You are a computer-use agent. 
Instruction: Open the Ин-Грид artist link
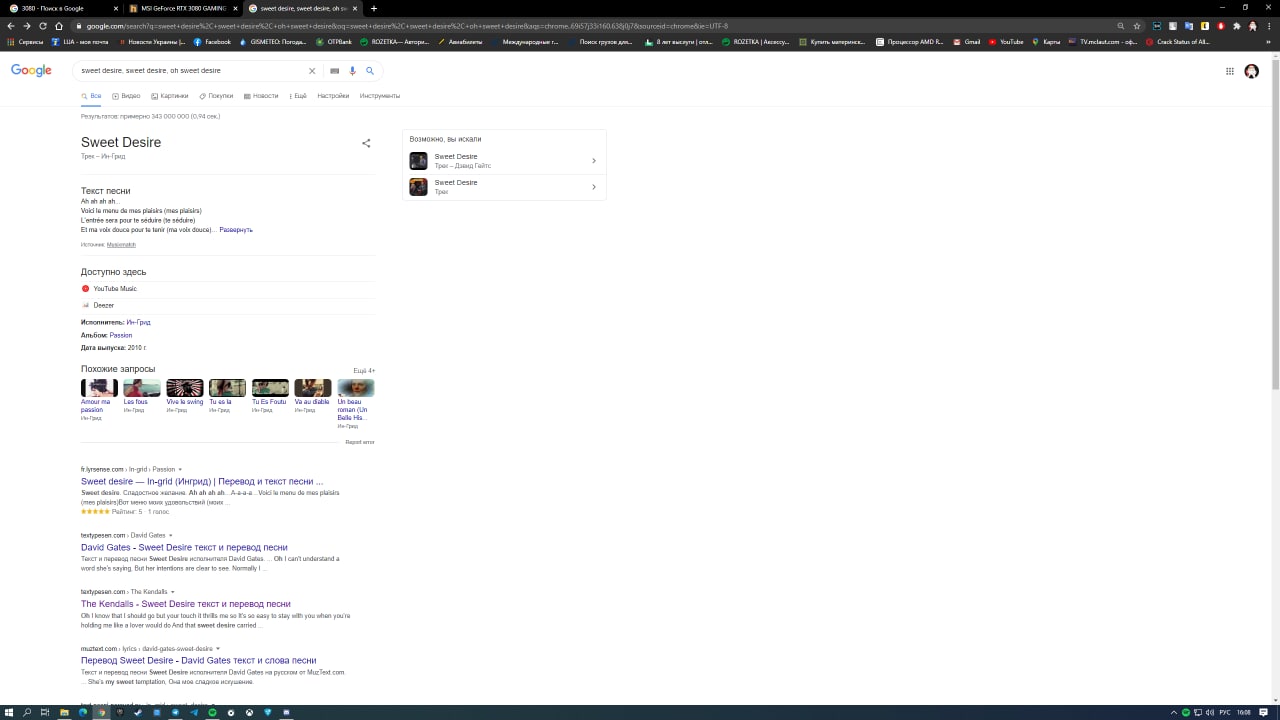[x=138, y=322]
